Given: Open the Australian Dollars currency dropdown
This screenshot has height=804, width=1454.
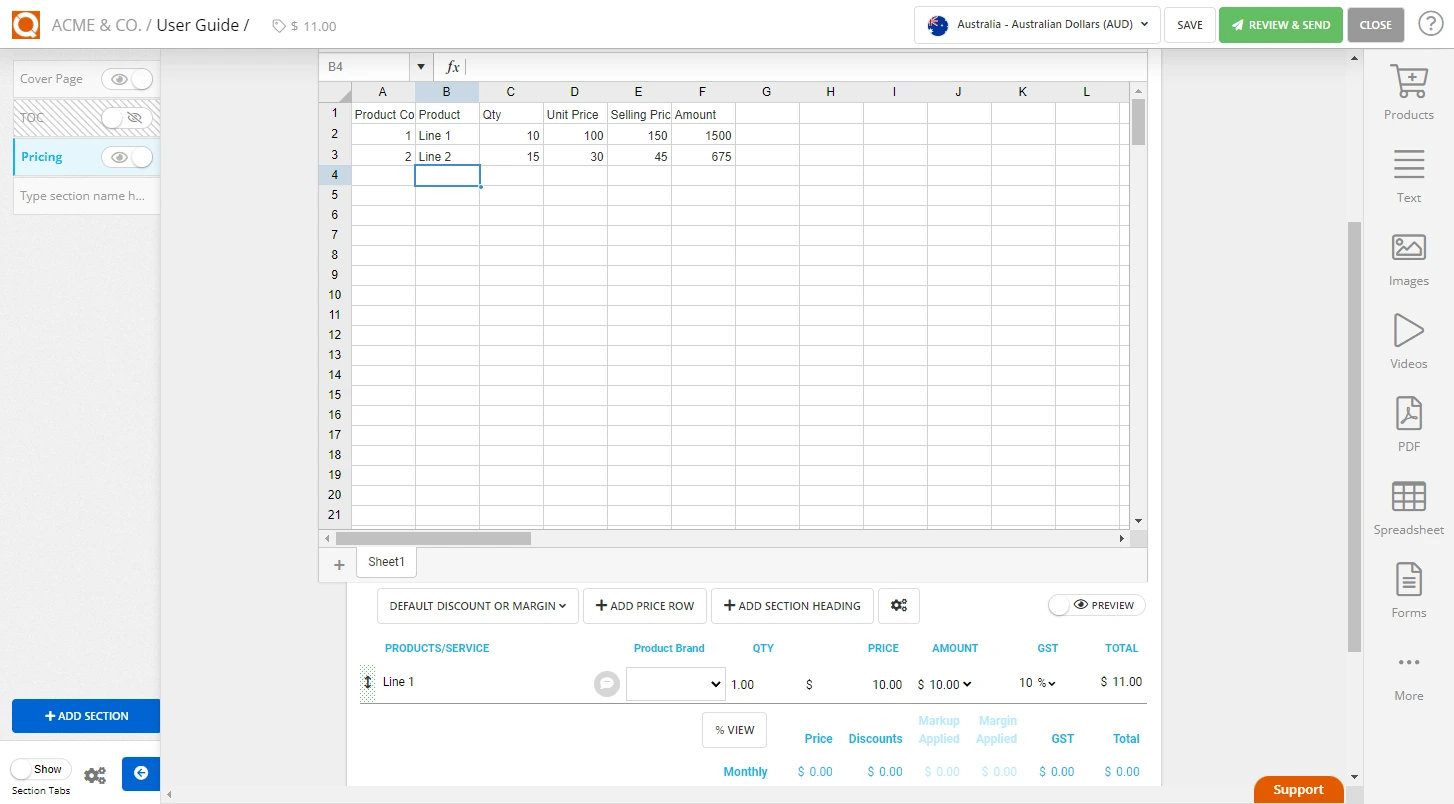Looking at the screenshot, I should 1035,25.
